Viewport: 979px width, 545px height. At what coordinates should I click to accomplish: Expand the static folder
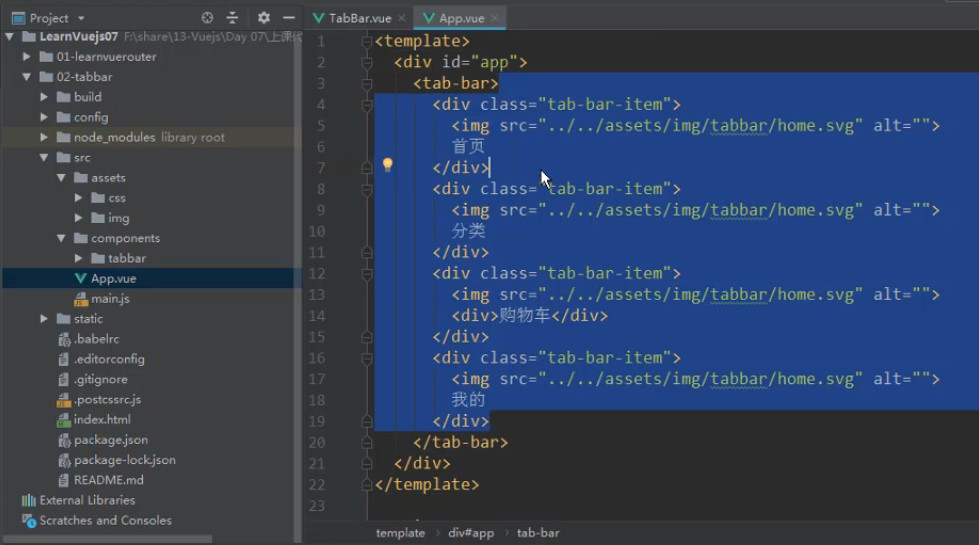point(44,318)
